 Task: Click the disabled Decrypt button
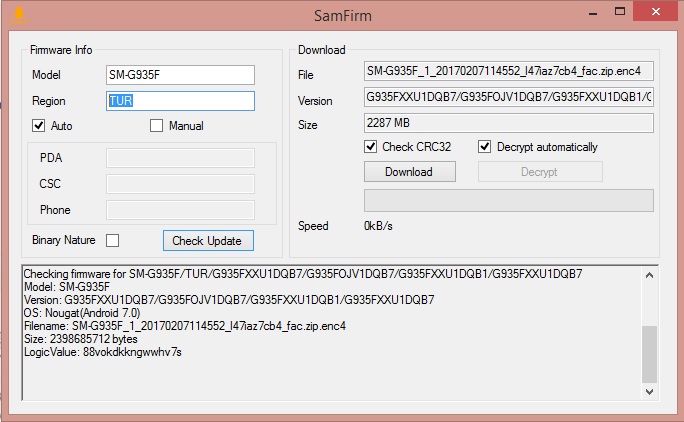540,172
